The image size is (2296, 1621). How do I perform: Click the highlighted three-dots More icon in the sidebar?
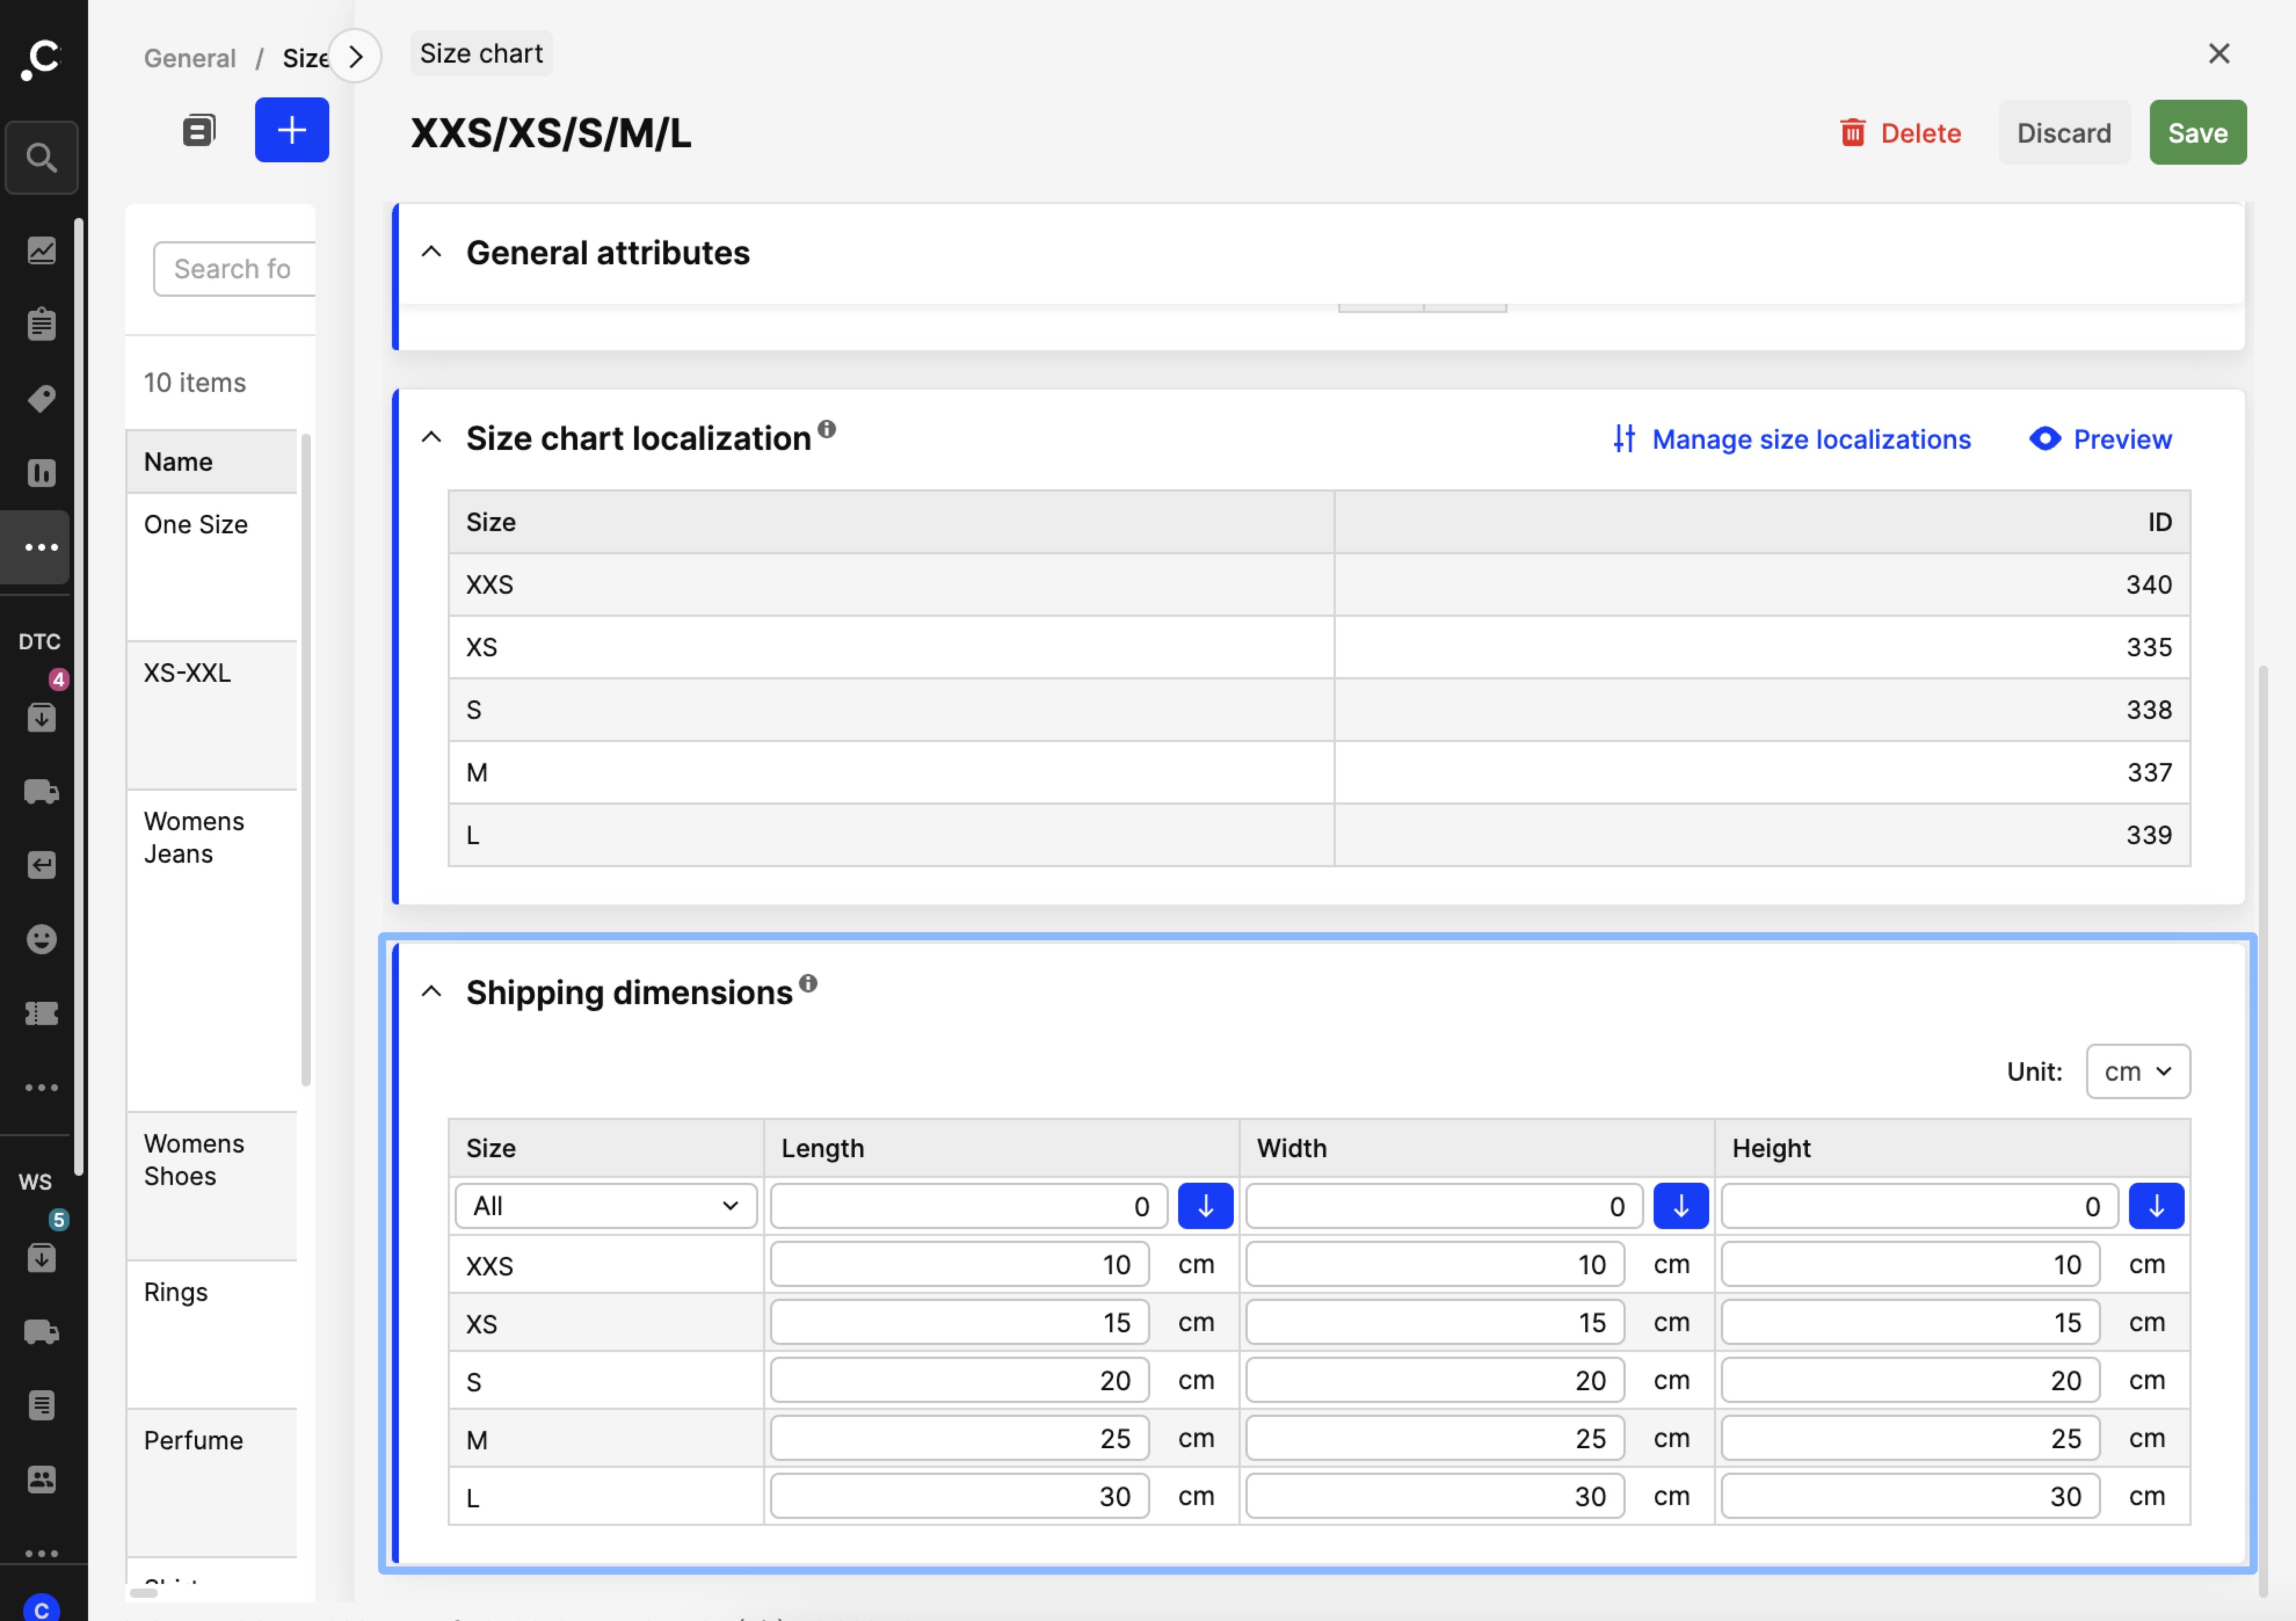(x=41, y=547)
